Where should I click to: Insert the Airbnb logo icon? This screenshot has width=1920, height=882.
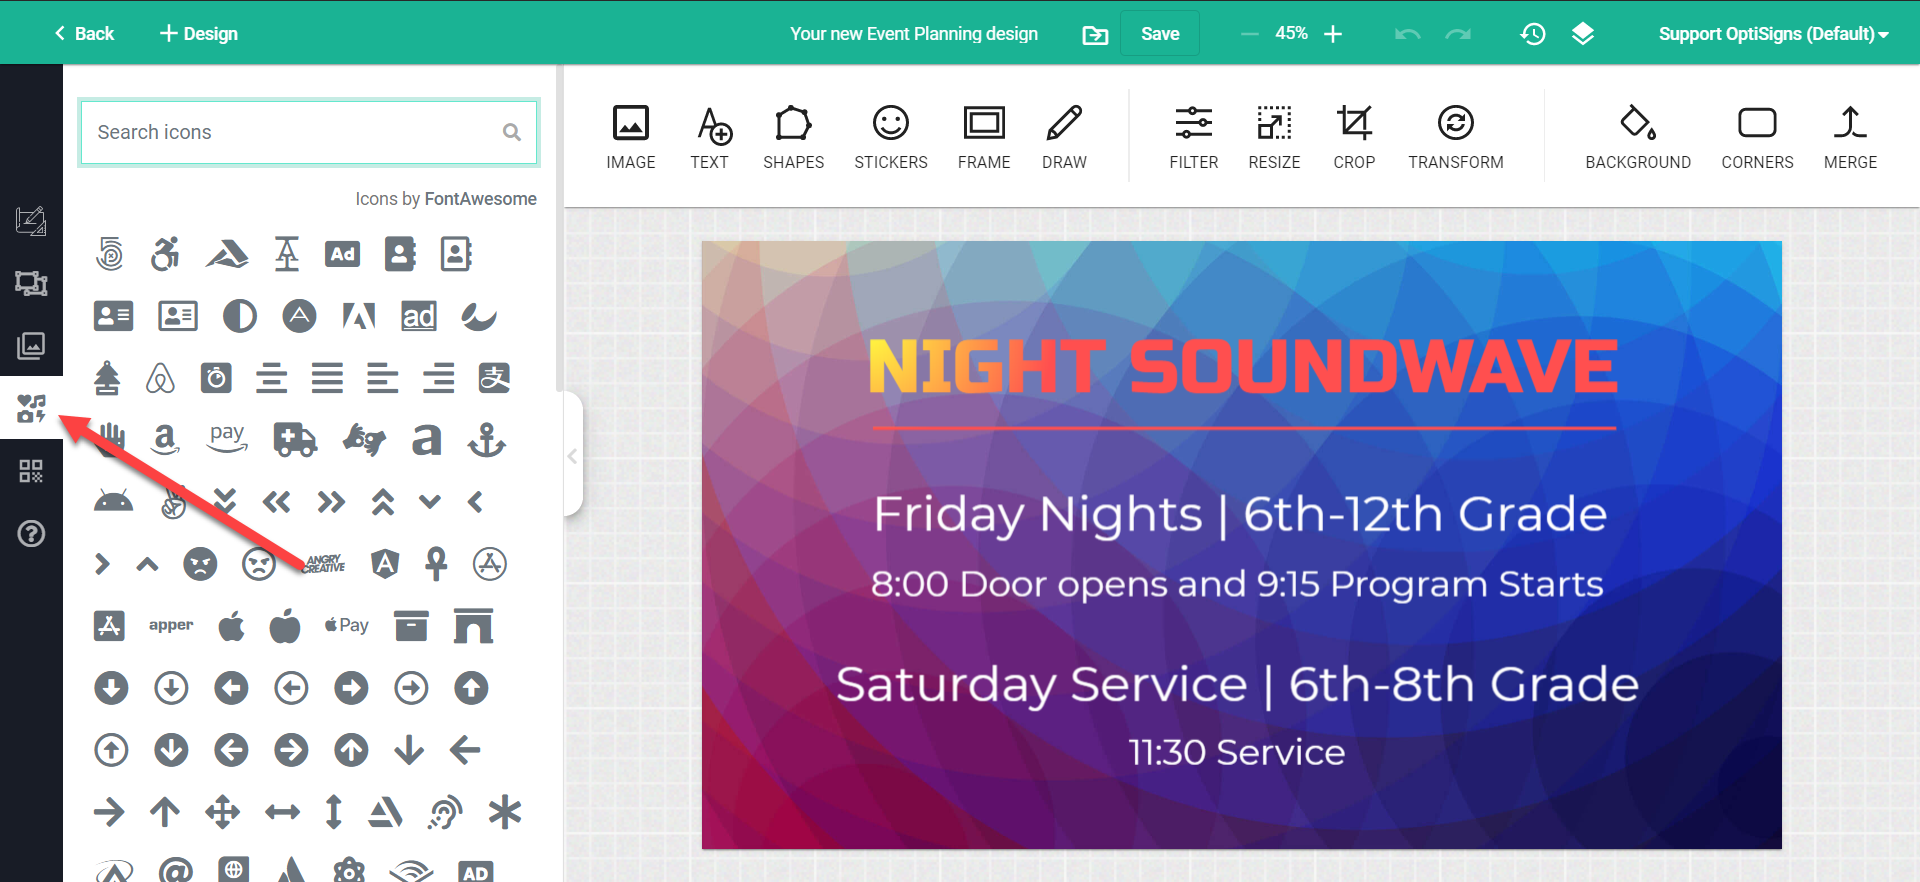click(160, 378)
